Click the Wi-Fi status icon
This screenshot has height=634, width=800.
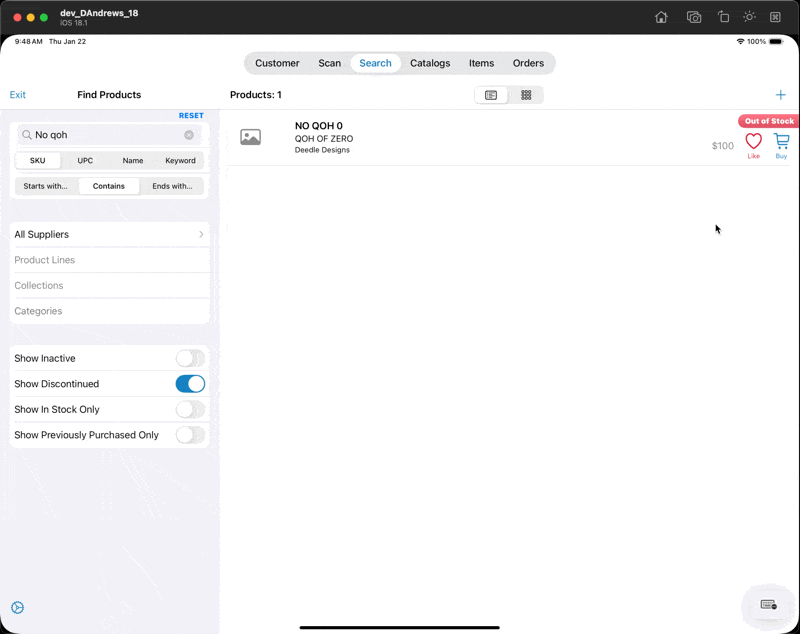(740, 41)
